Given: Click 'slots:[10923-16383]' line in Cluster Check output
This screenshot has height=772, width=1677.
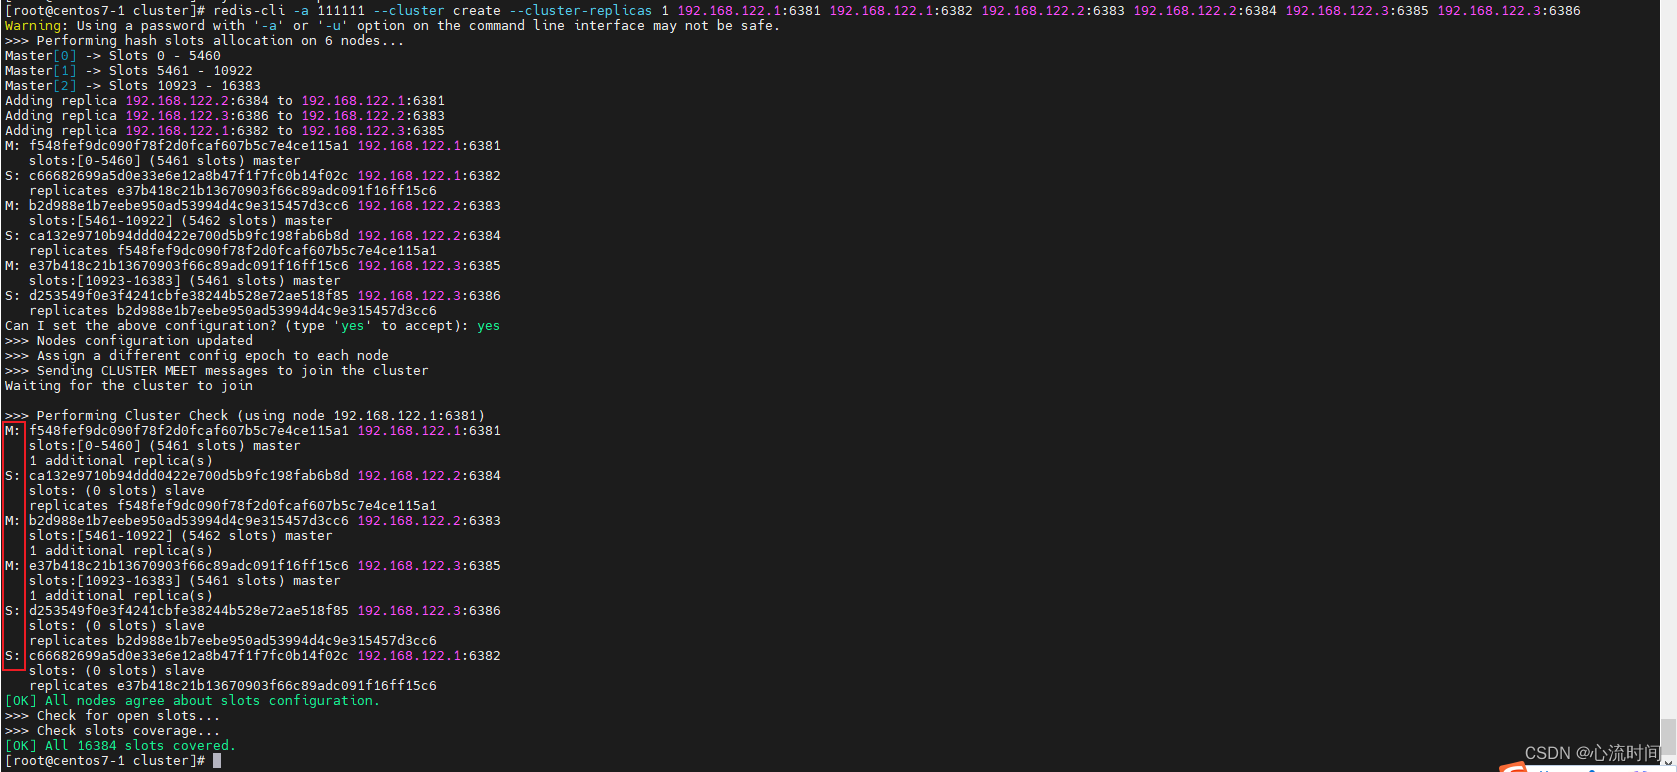Looking at the screenshot, I should point(185,580).
